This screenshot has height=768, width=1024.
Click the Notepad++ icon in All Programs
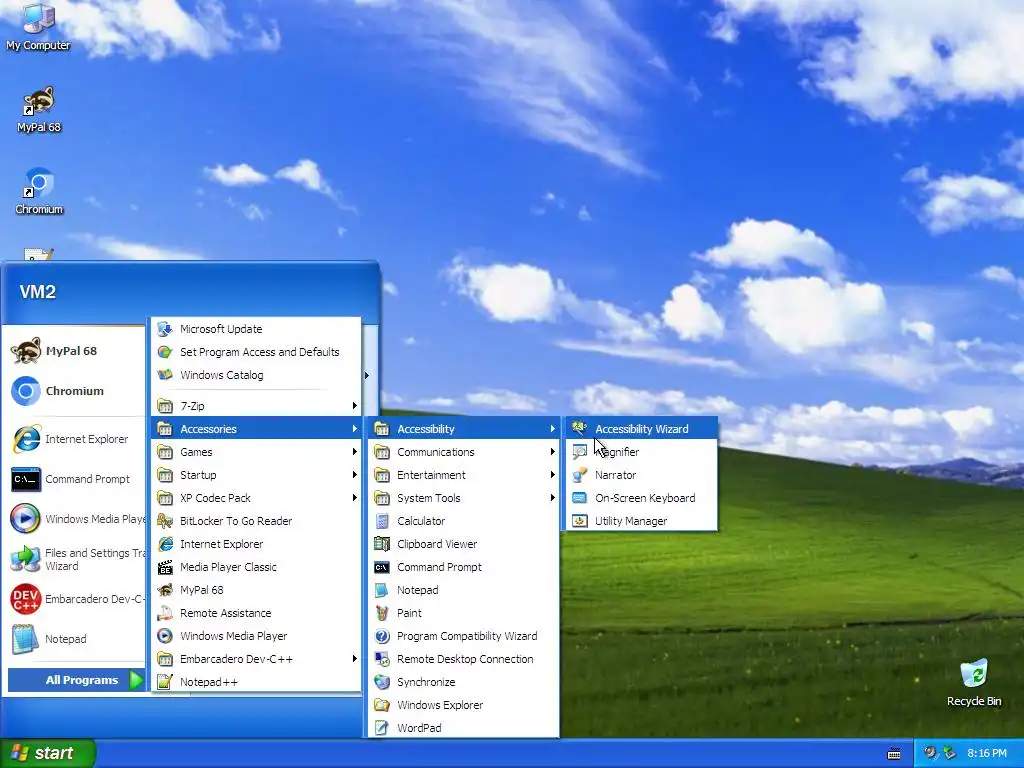(x=165, y=682)
